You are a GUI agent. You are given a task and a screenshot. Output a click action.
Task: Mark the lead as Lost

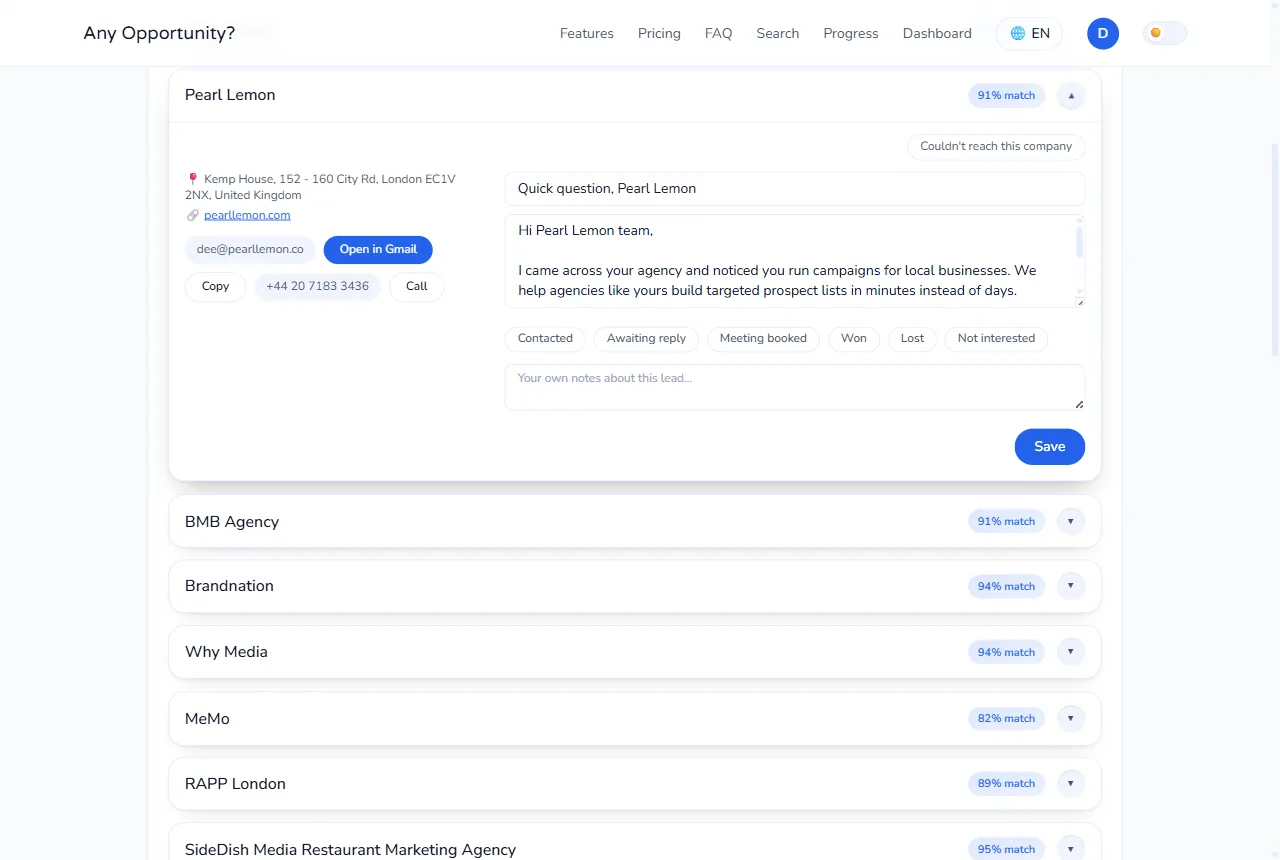(912, 339)
